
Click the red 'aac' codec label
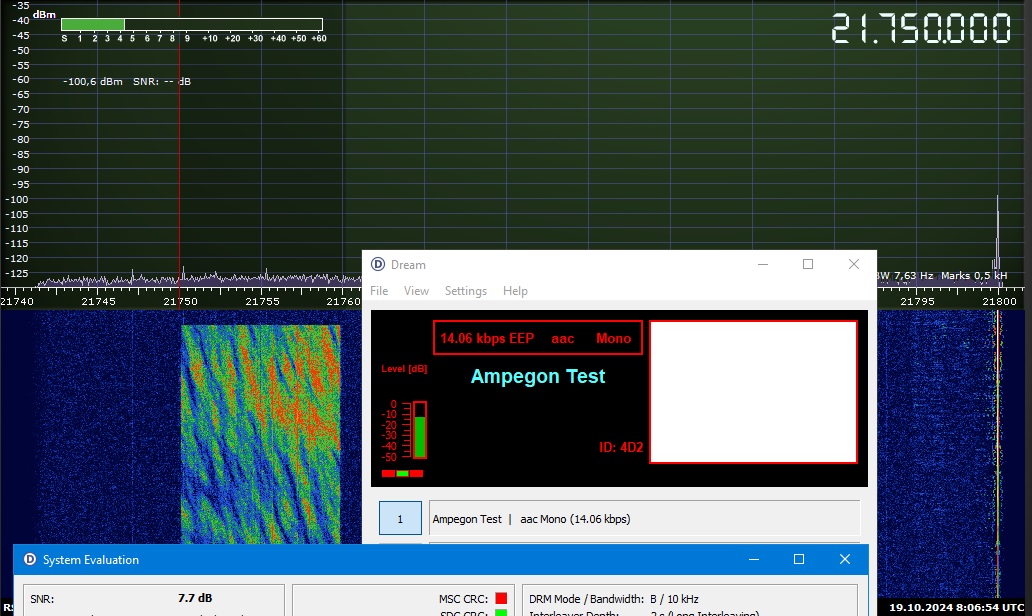point(563,339)
